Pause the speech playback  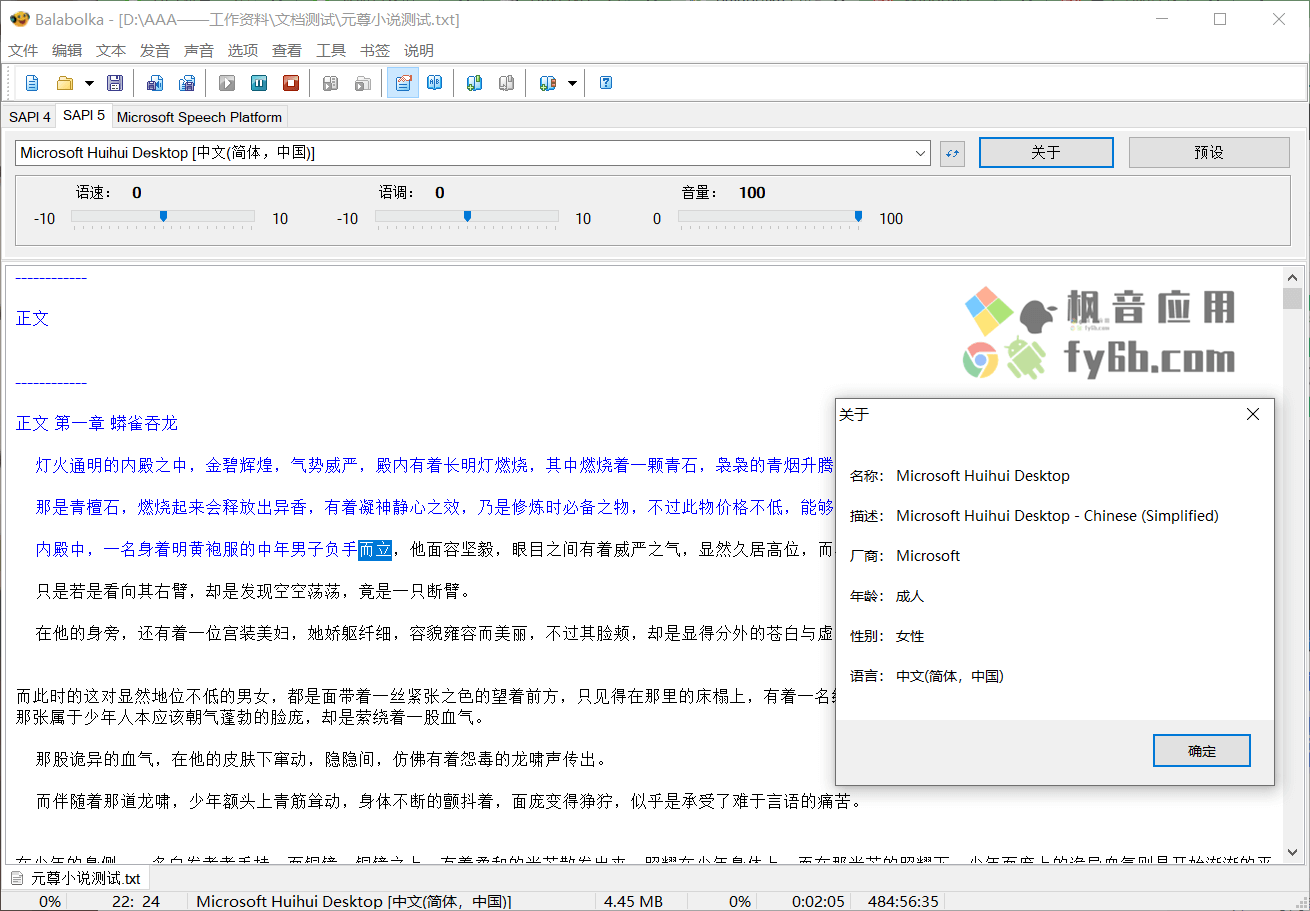pyautogui.click(x=259, y=83)
